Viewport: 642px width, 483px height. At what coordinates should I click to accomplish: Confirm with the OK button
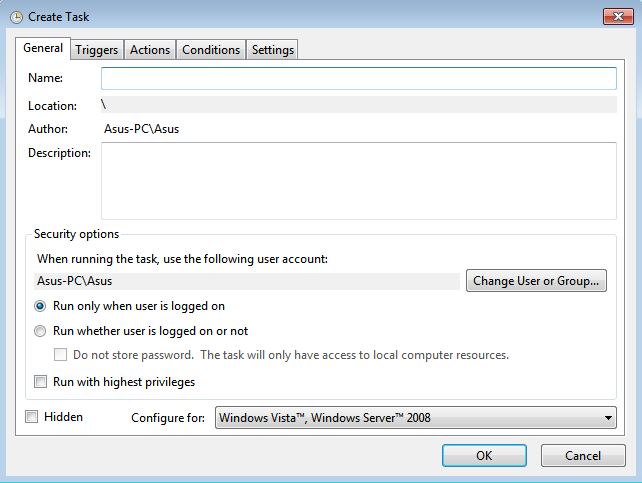coord(484,456)
